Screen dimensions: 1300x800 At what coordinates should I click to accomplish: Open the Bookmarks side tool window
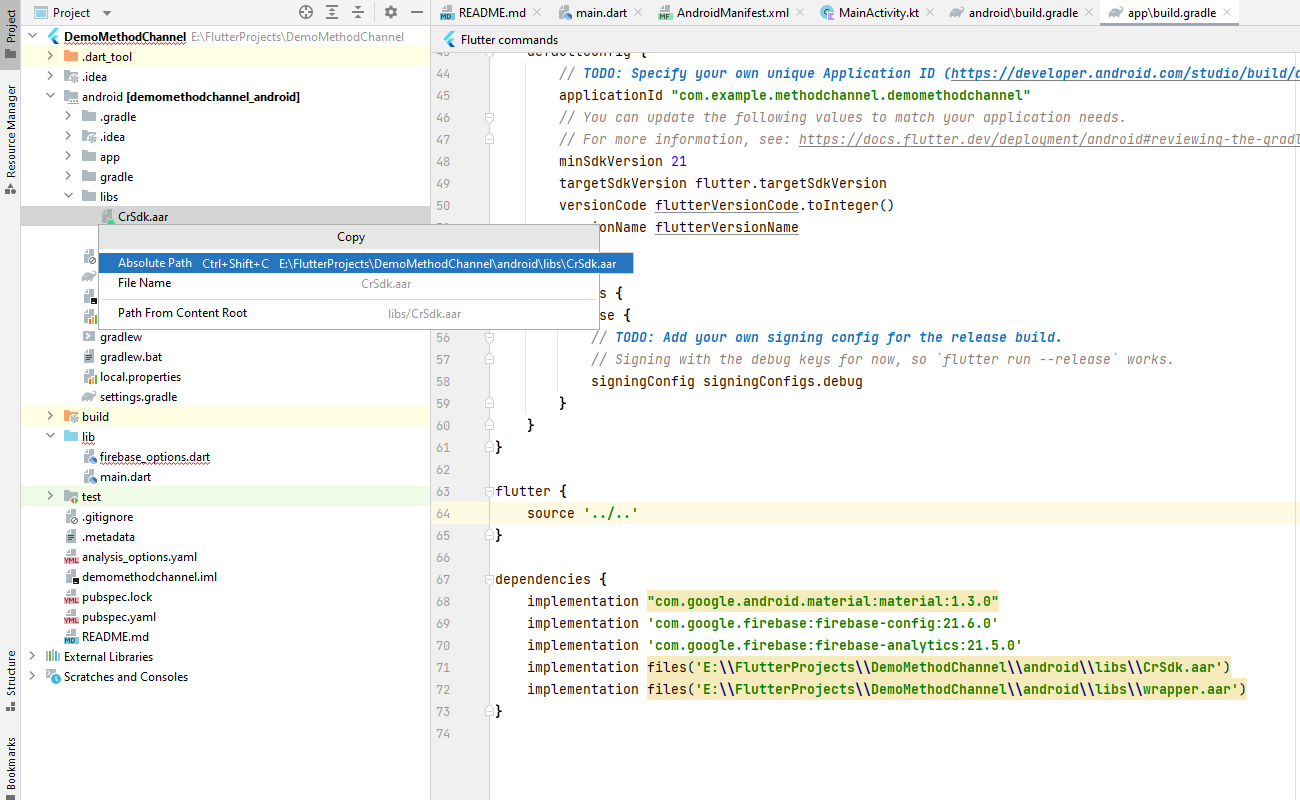11,765
